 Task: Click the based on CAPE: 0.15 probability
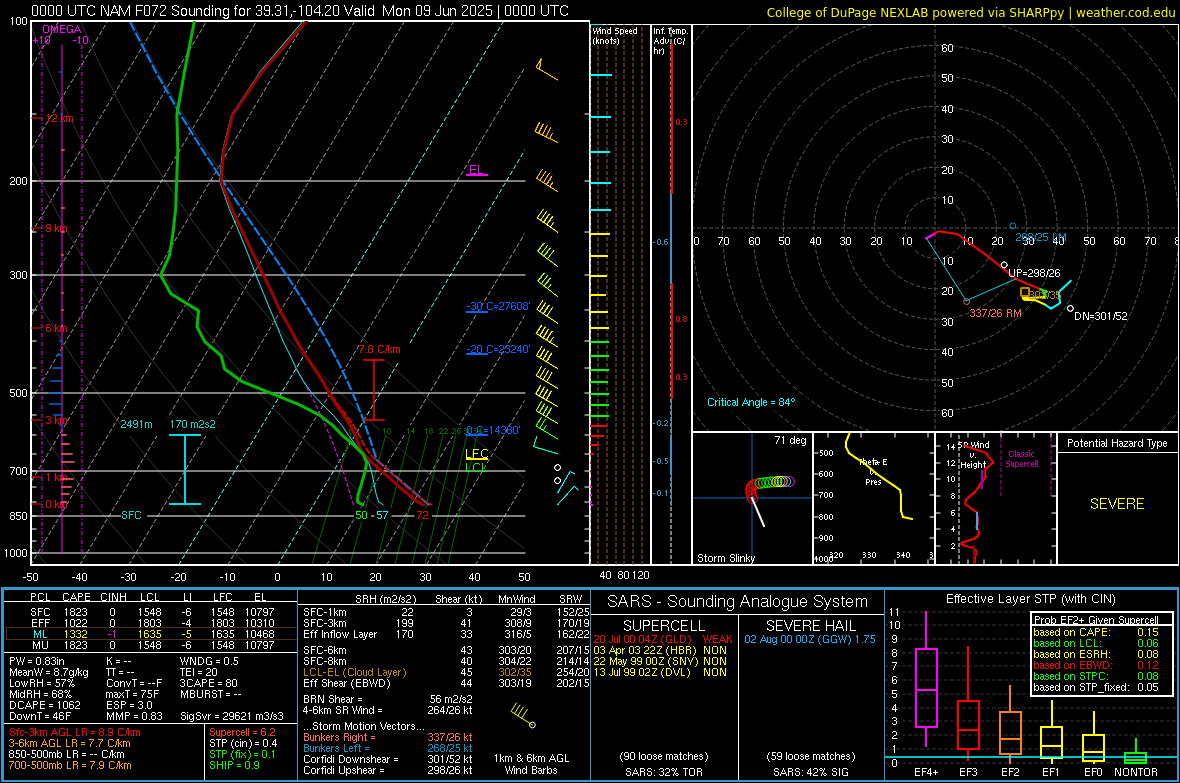pos(1096,632)
